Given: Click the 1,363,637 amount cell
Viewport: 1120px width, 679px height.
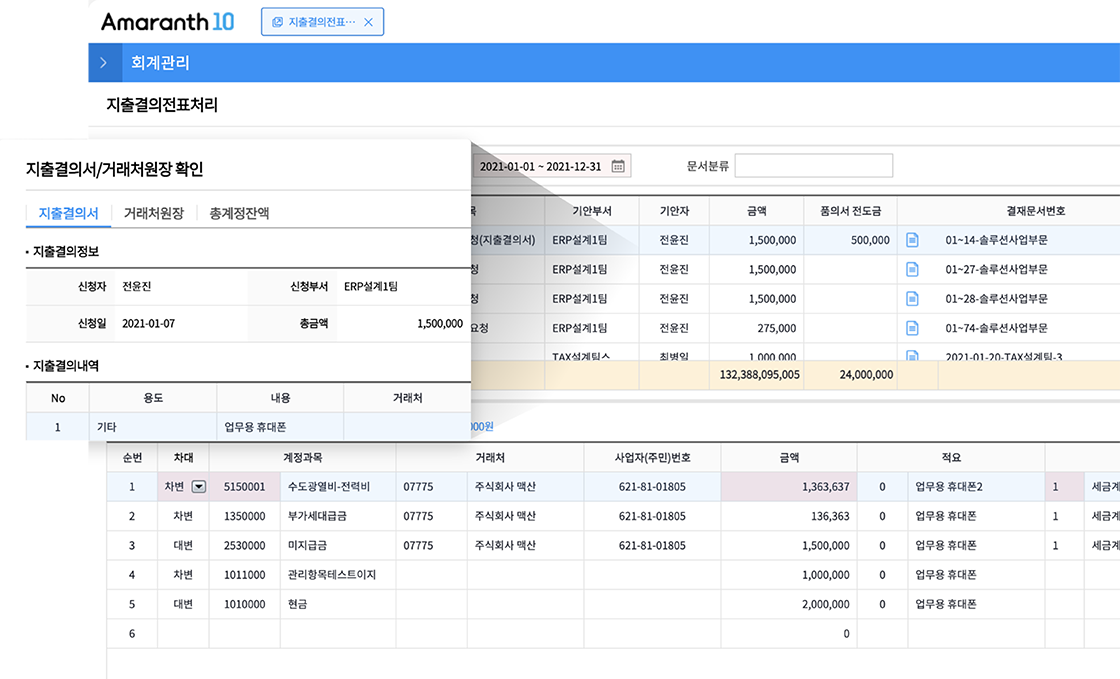Looking at the screenshot, I should click(x=789, y=486).
